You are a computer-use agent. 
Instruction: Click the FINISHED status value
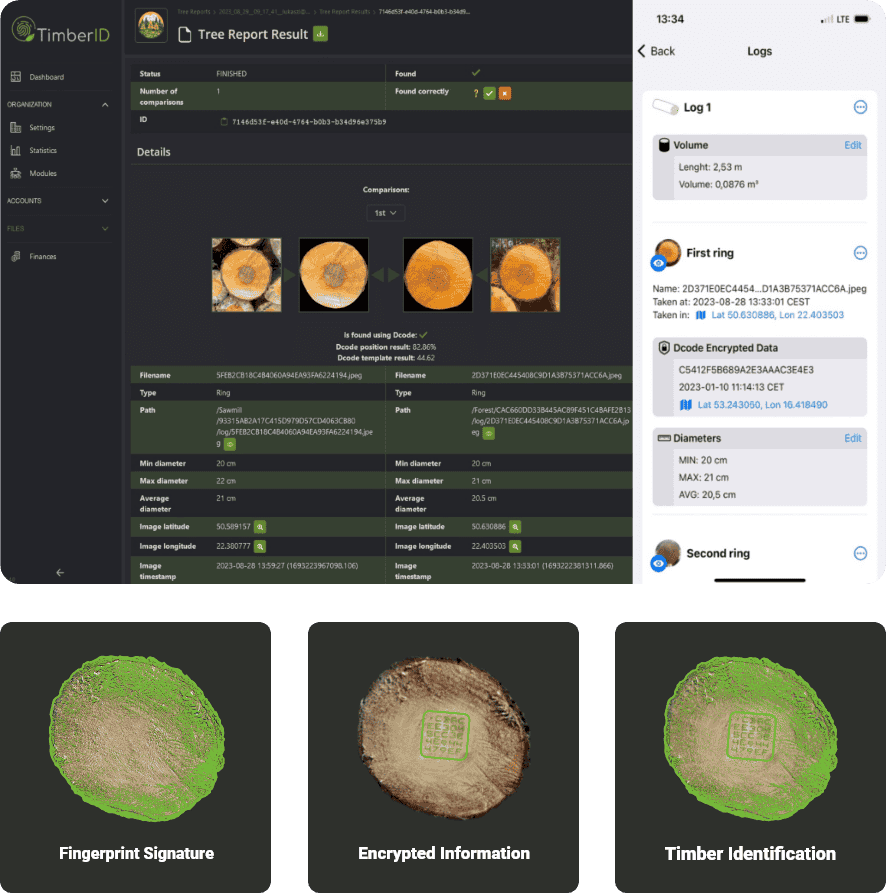pyautogui.click(x=231, y=73)
